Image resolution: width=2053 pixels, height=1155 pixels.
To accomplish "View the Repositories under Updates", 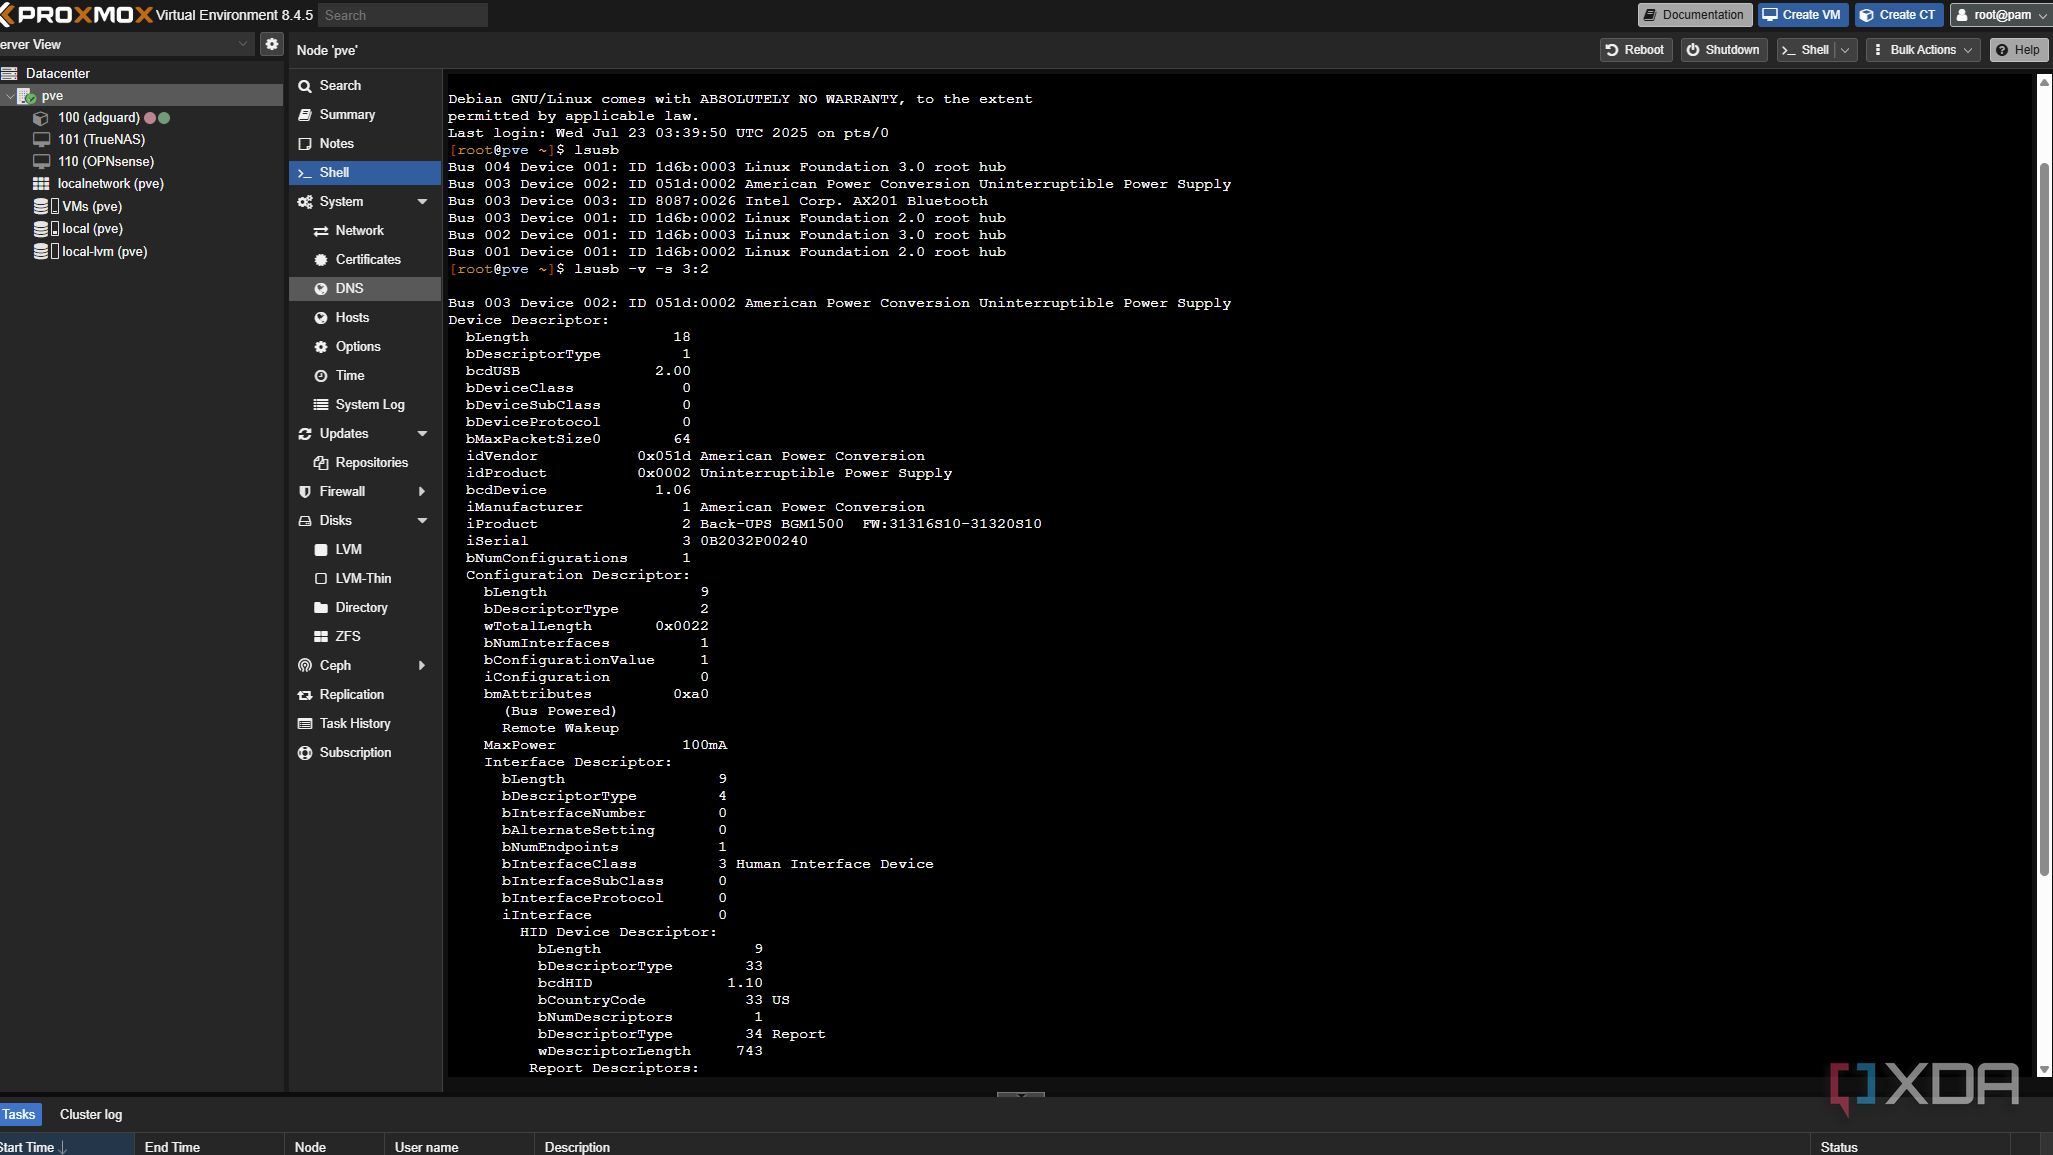I will coord(372,462).
